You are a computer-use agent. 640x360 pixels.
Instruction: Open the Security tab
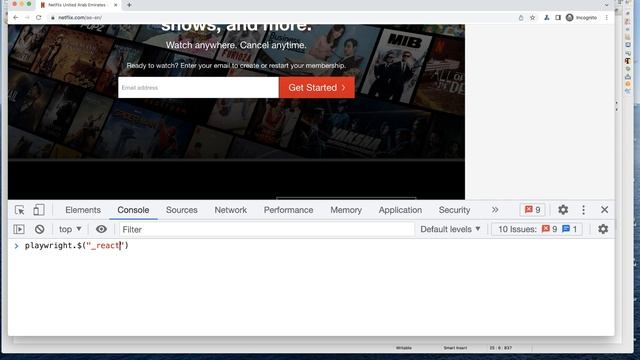pyautogui.click(x=454, y=210)
